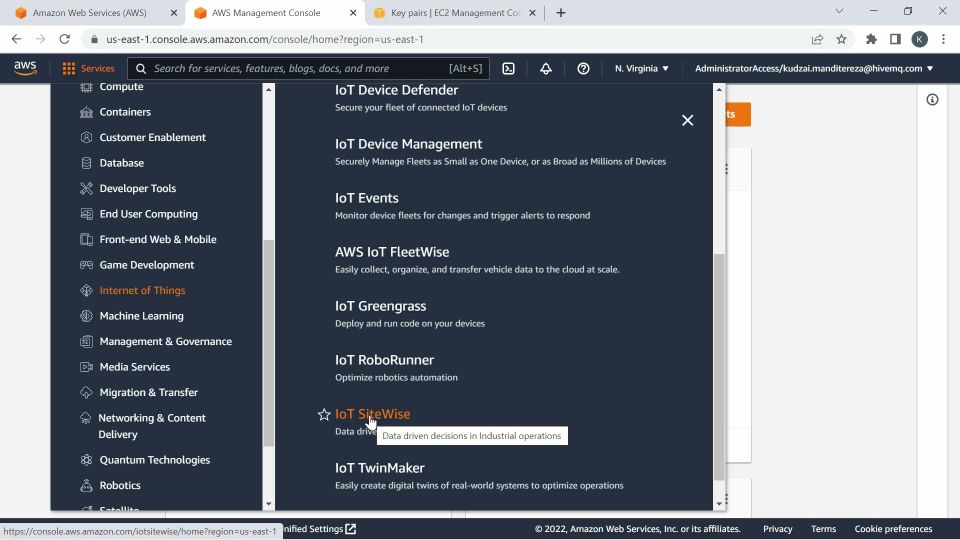The height and width of the screenshot is (540, 960).
Task: Open IoT SiteWise service
Action: [372, 414]
